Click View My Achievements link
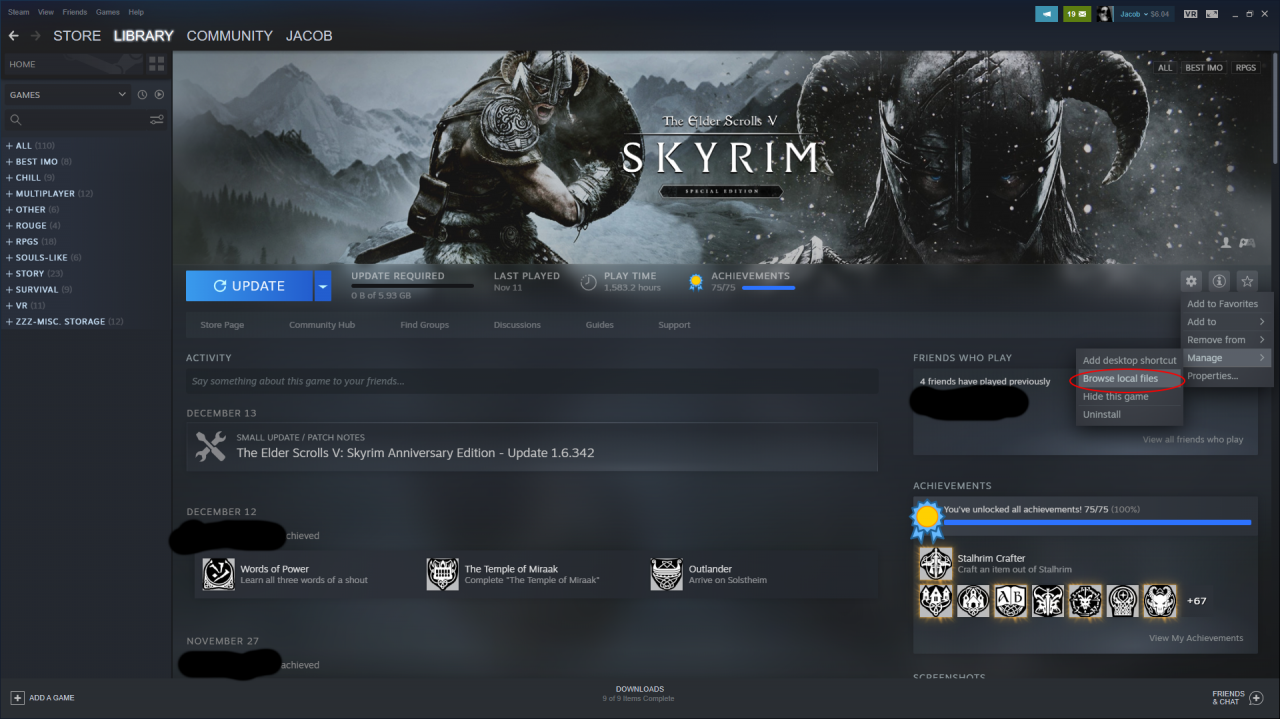The image size is (1280, 719). 1196,638
